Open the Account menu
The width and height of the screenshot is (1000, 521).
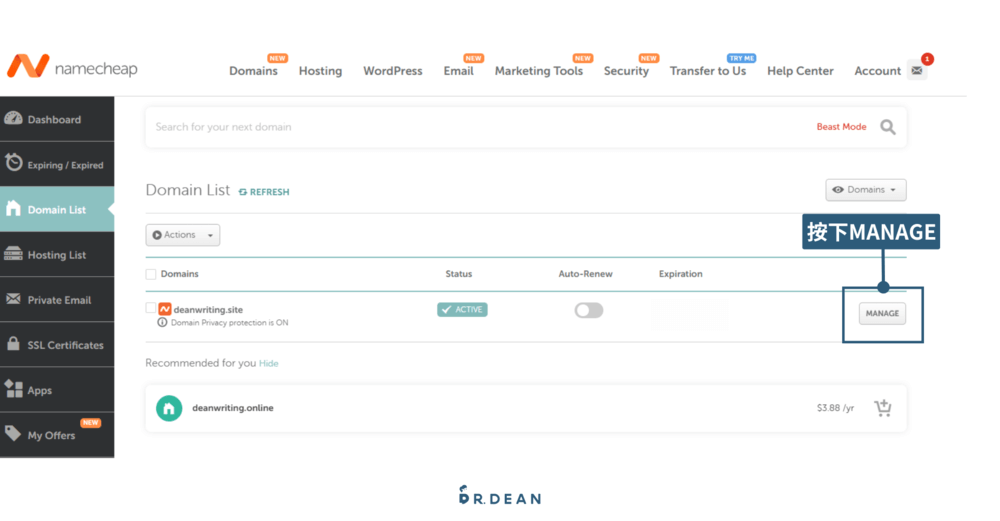click(877, 71)
